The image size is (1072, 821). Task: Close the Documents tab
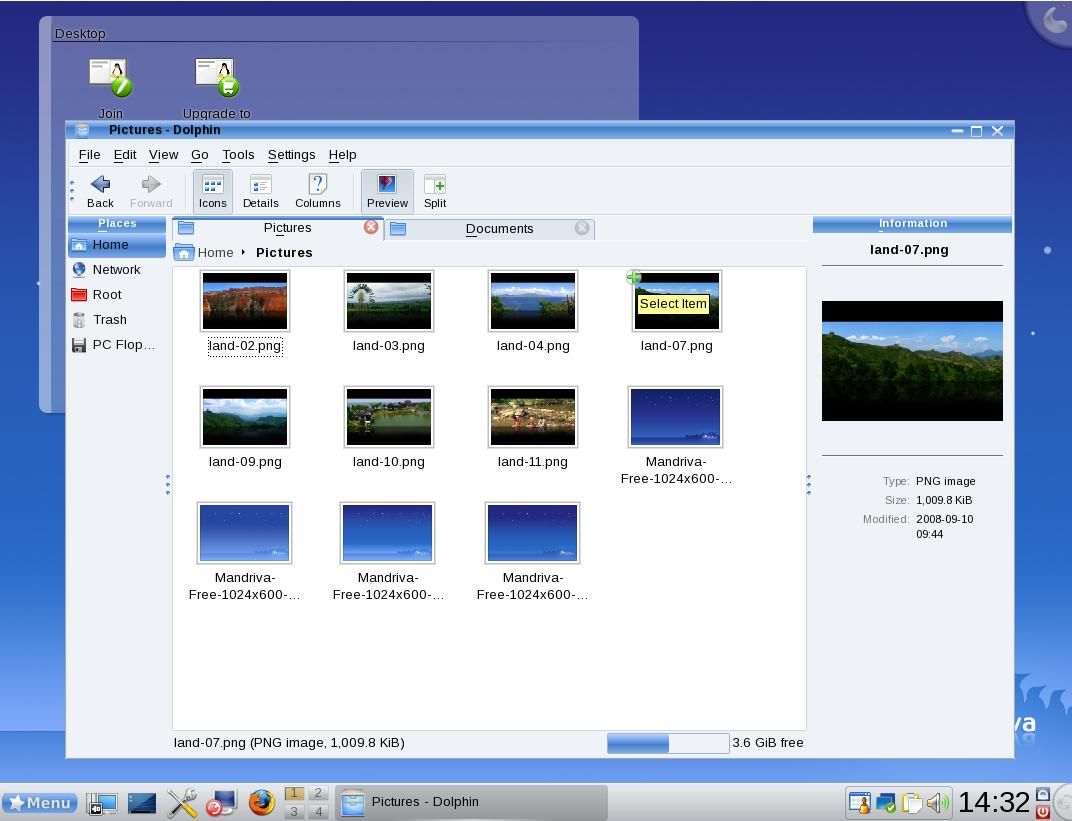pos(582,228)
